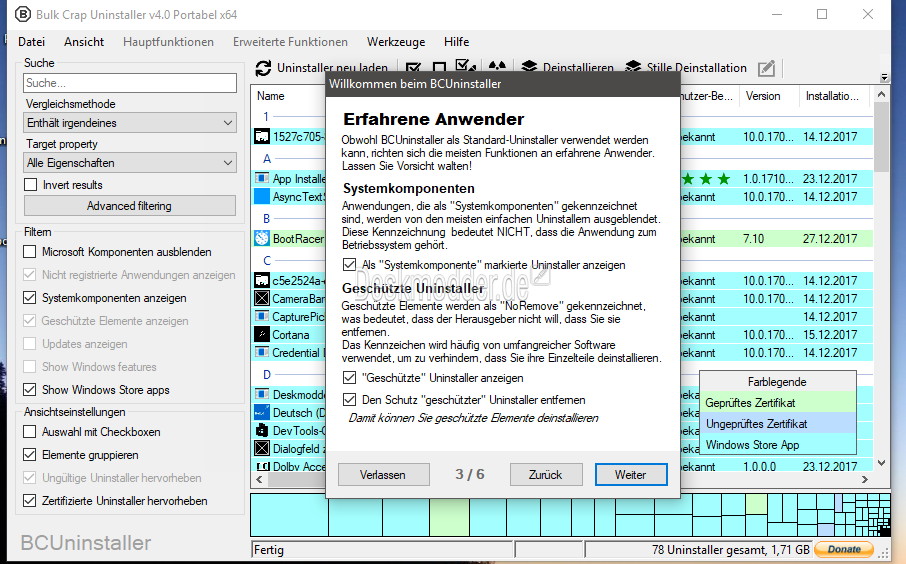Image resolution: width=906 pixels, height=564 pixels.
Task: Select the App Installer row icon
Action: [262, 179]
